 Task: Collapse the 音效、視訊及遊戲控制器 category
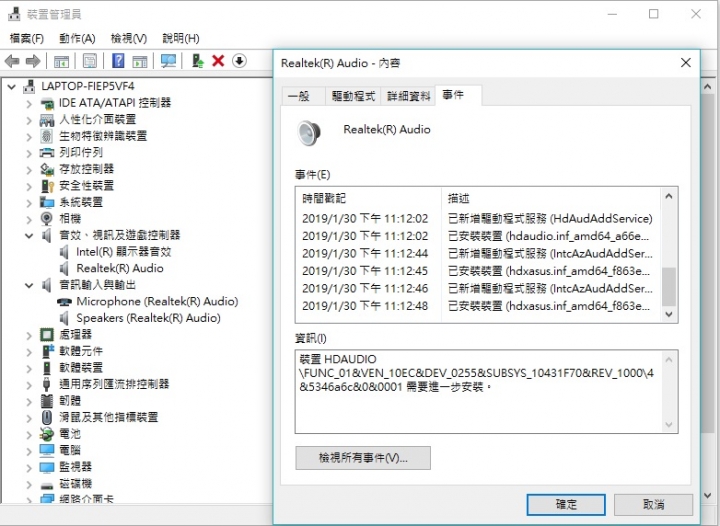29,235
